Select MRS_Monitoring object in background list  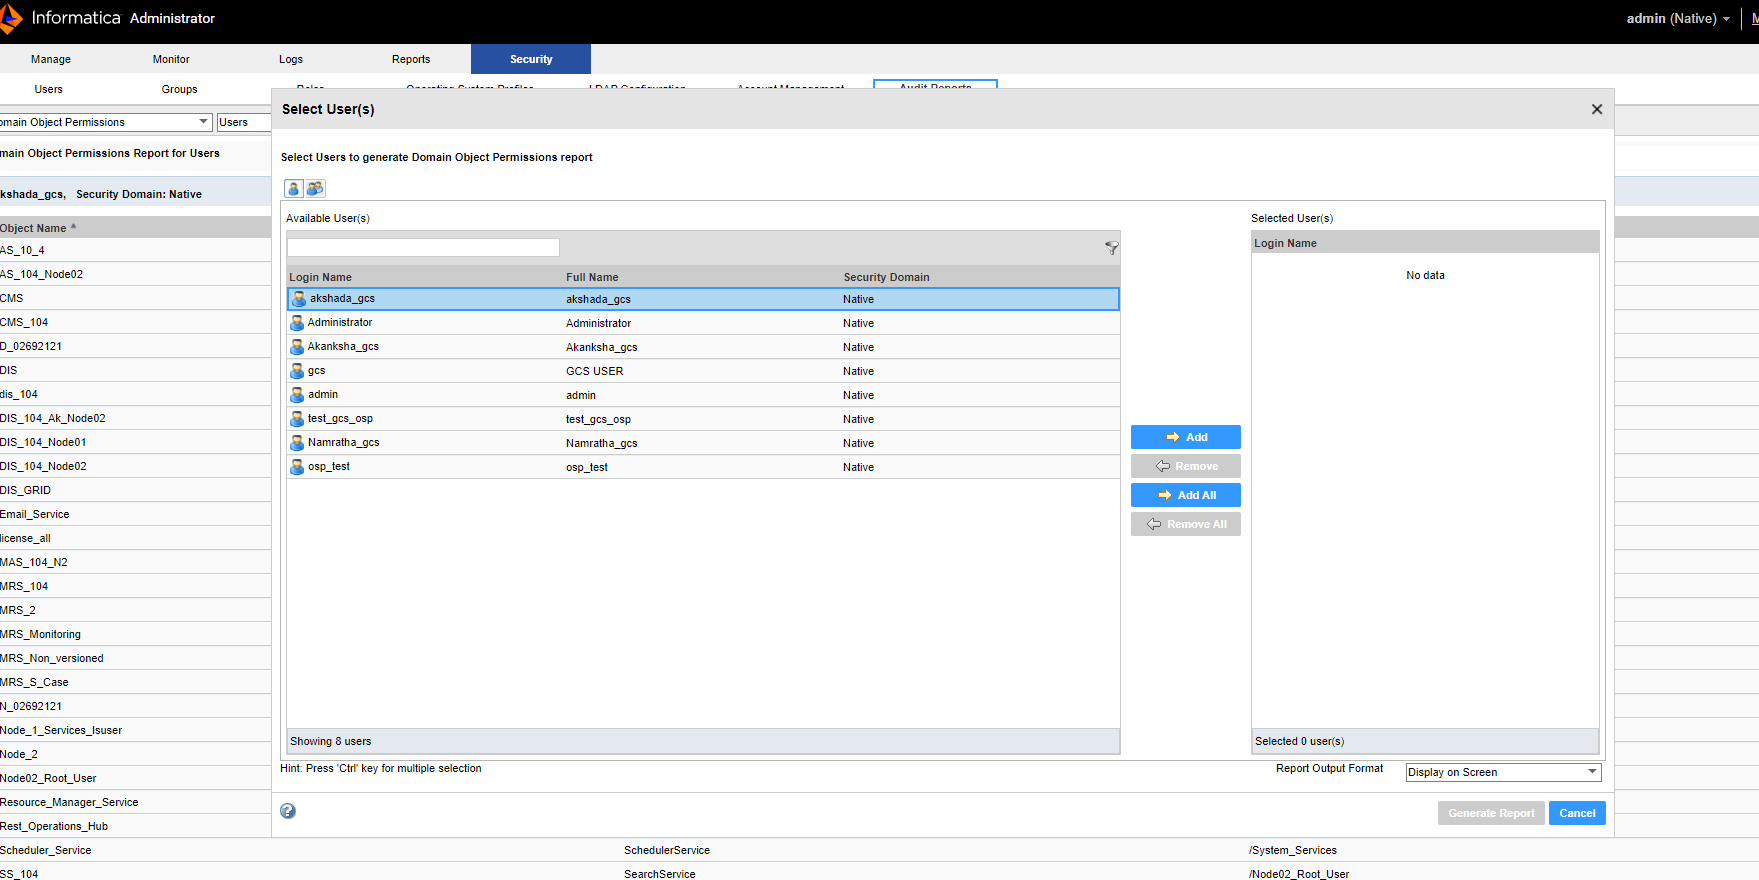pos(41,634)
